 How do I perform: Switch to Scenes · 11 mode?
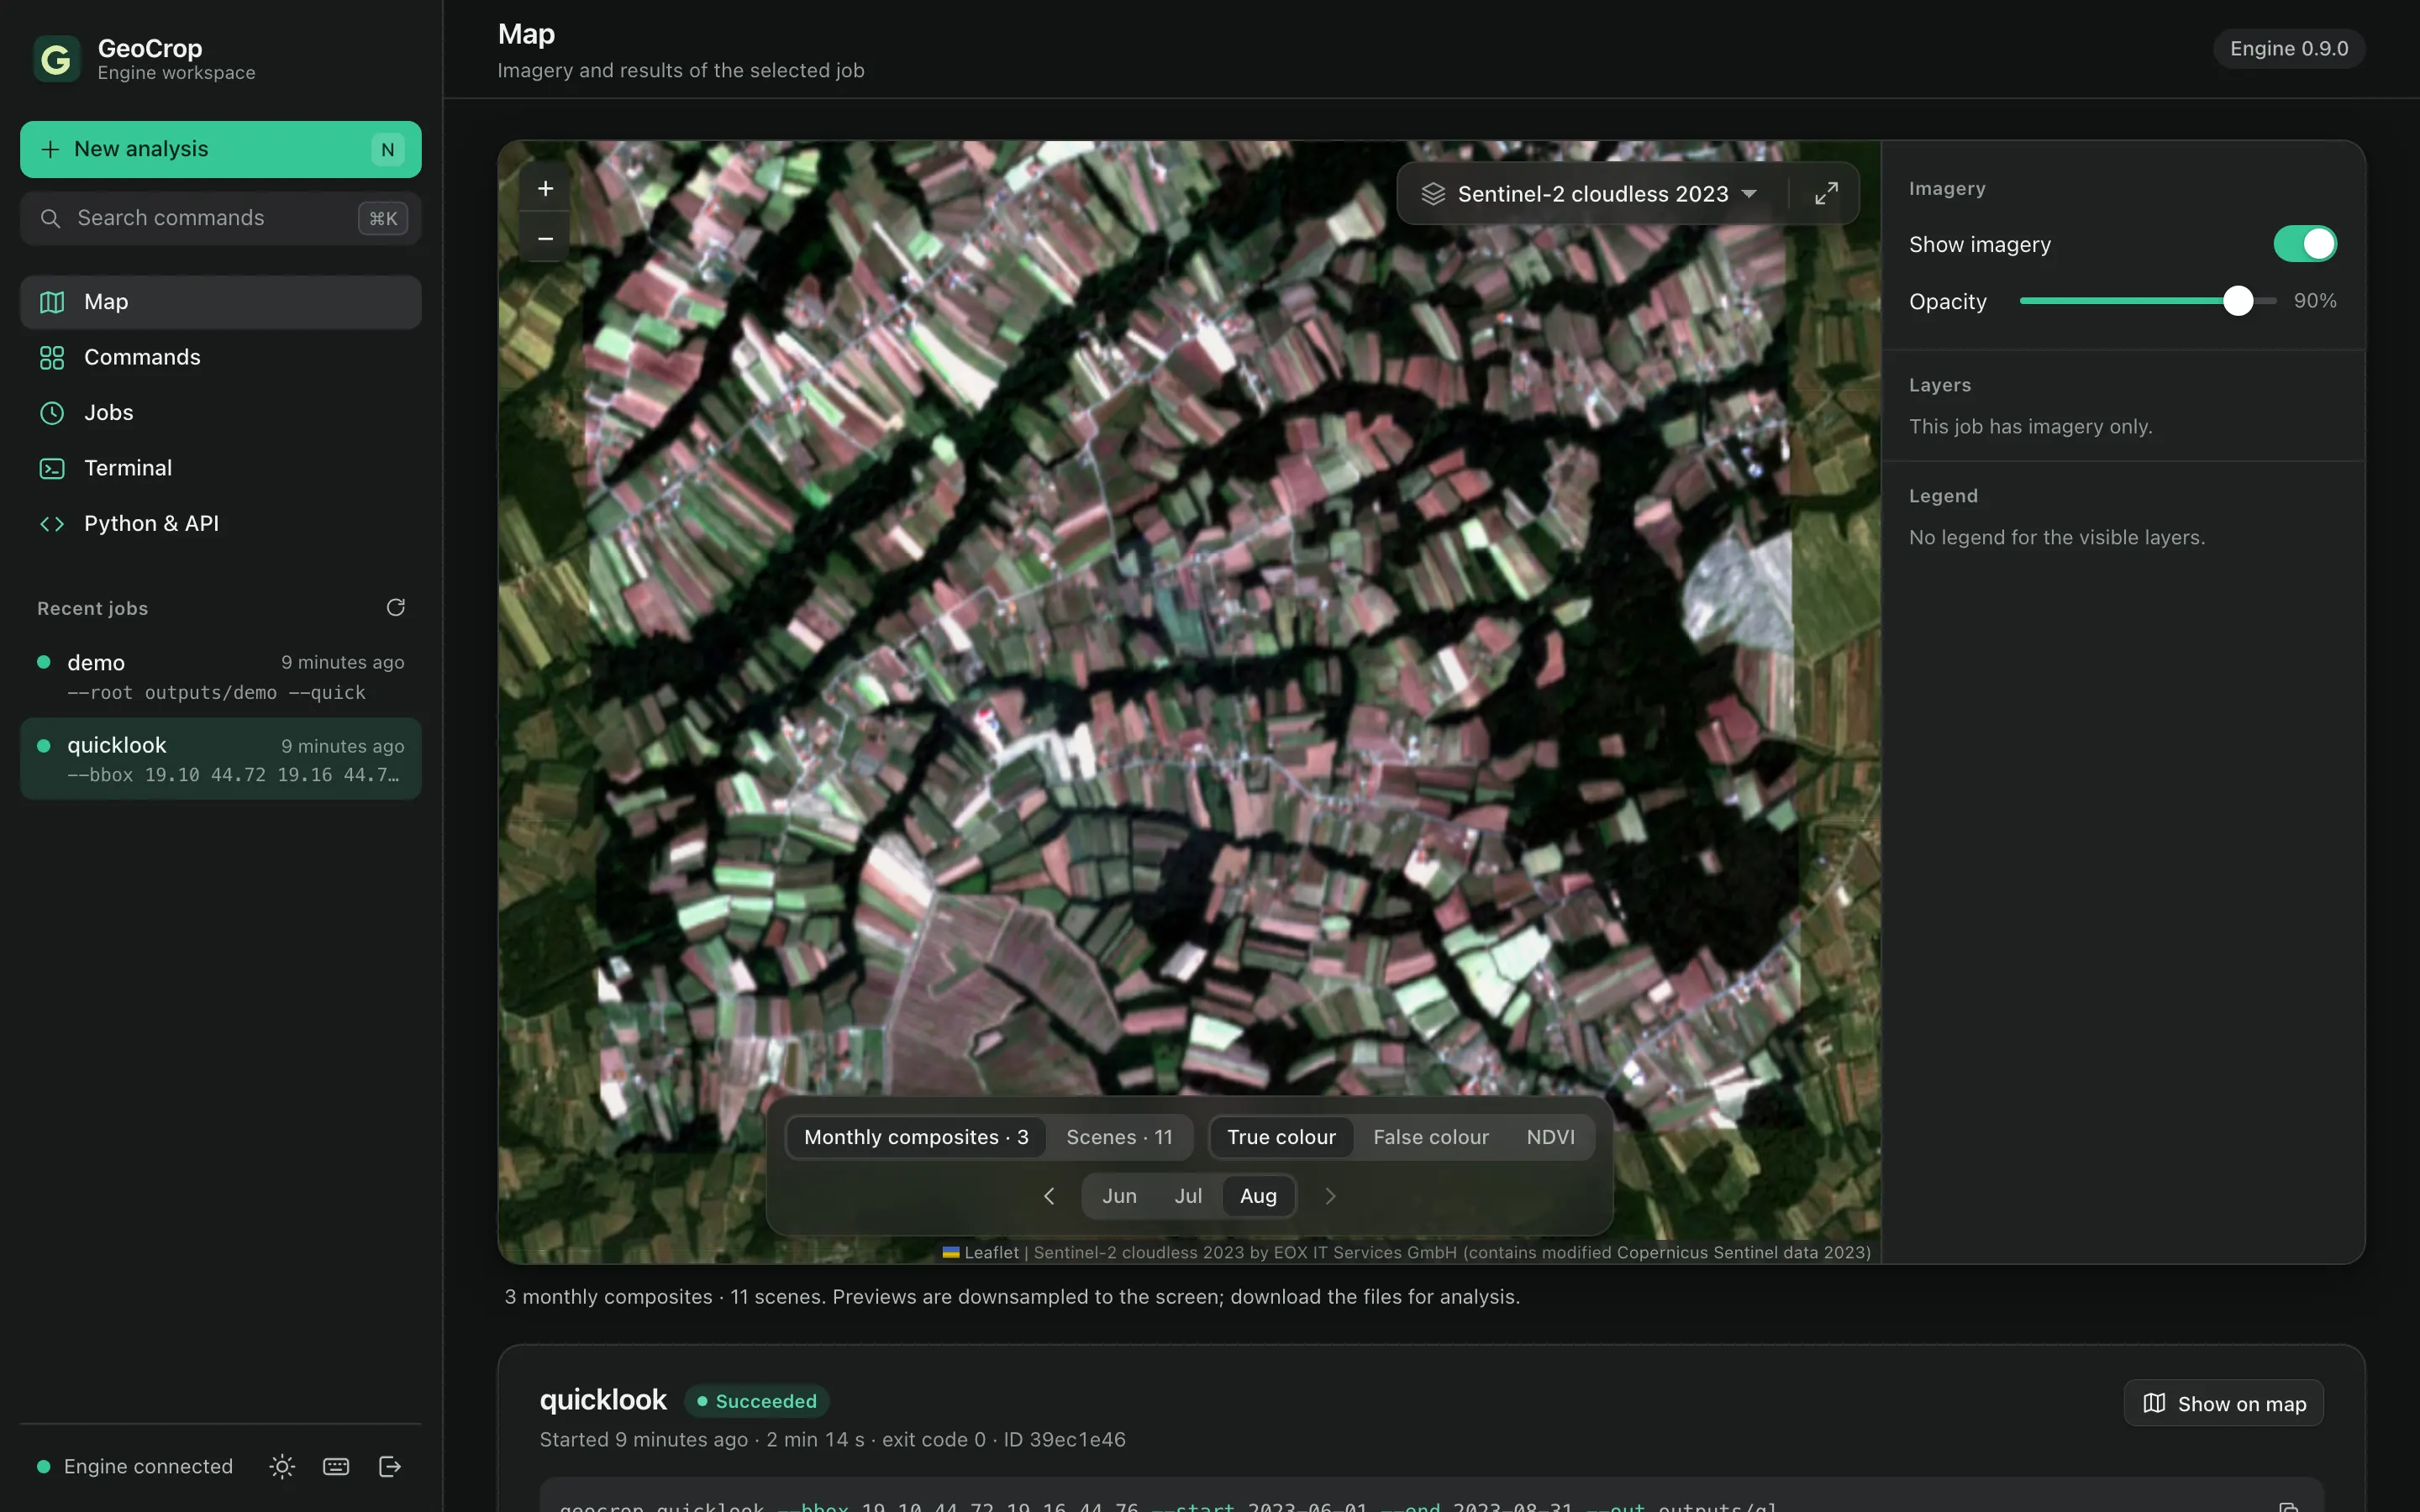[x=1119, y=1137]
